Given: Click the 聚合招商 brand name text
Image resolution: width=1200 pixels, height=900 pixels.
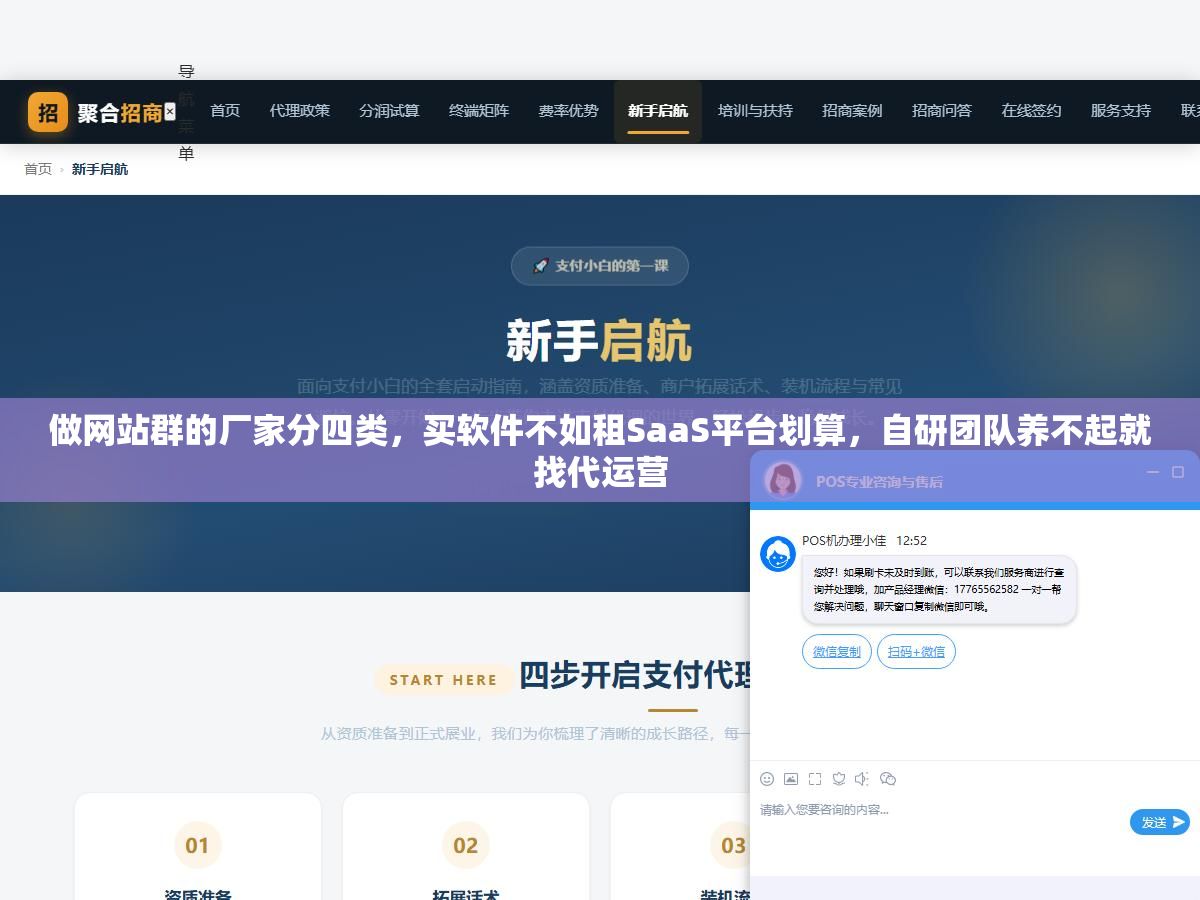Looking at the screenshot, I should (x=120, y=113).
